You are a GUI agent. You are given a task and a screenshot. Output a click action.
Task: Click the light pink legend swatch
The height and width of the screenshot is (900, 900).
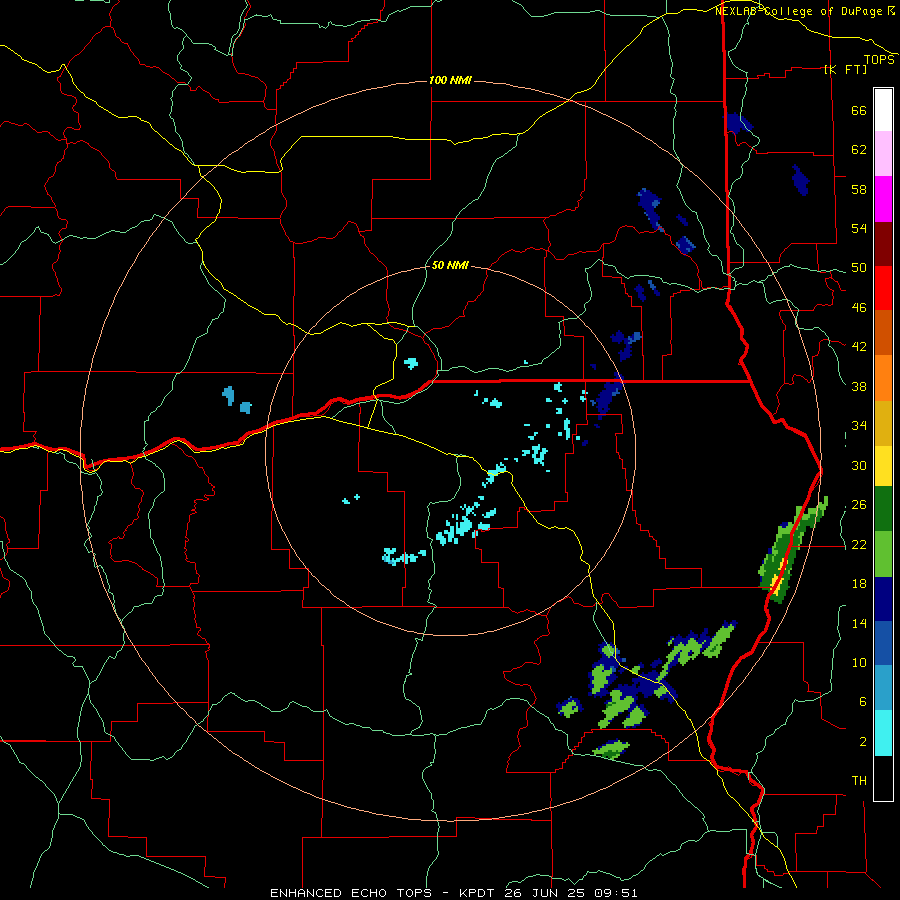click(x=883, y=154)
